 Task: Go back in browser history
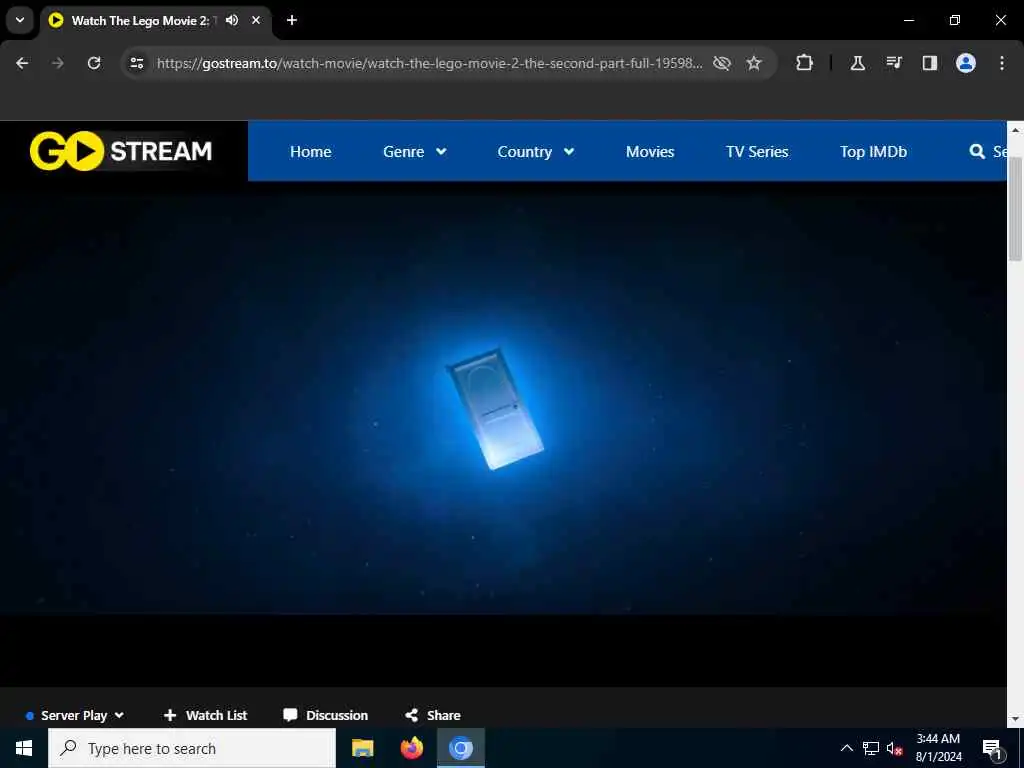(x=22, y=63)
